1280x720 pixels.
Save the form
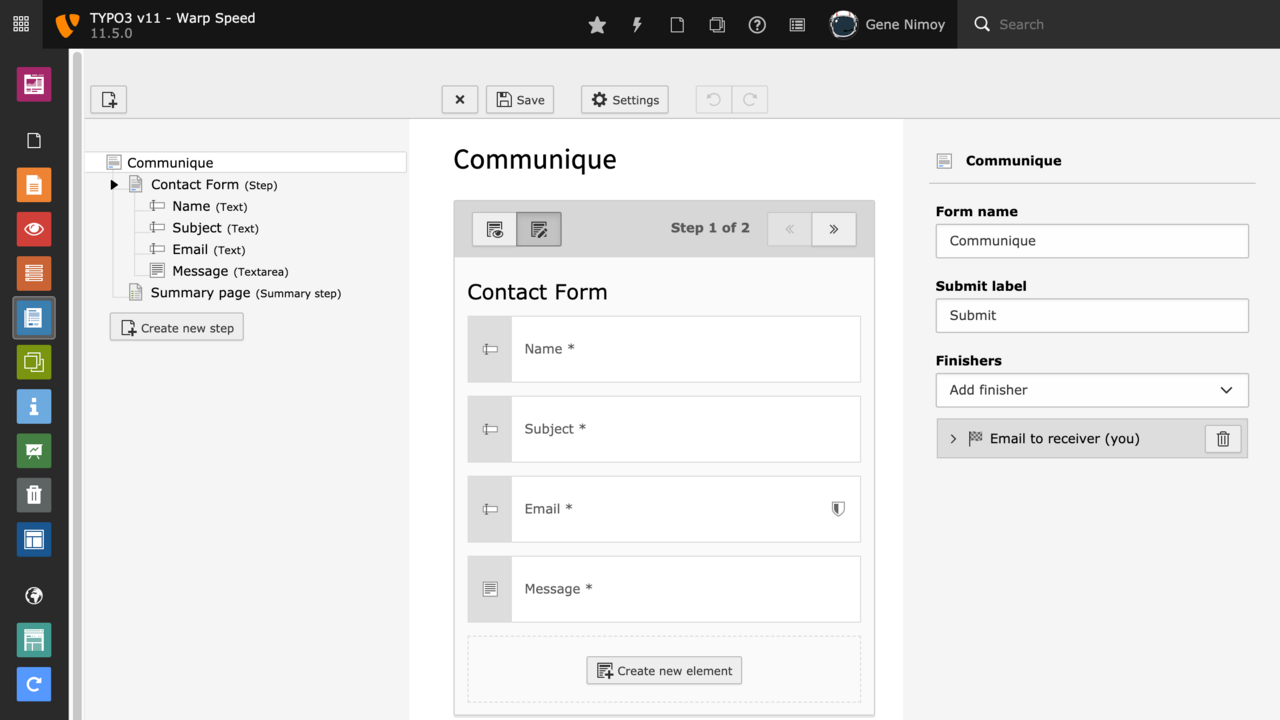click(x=520, y=100)
